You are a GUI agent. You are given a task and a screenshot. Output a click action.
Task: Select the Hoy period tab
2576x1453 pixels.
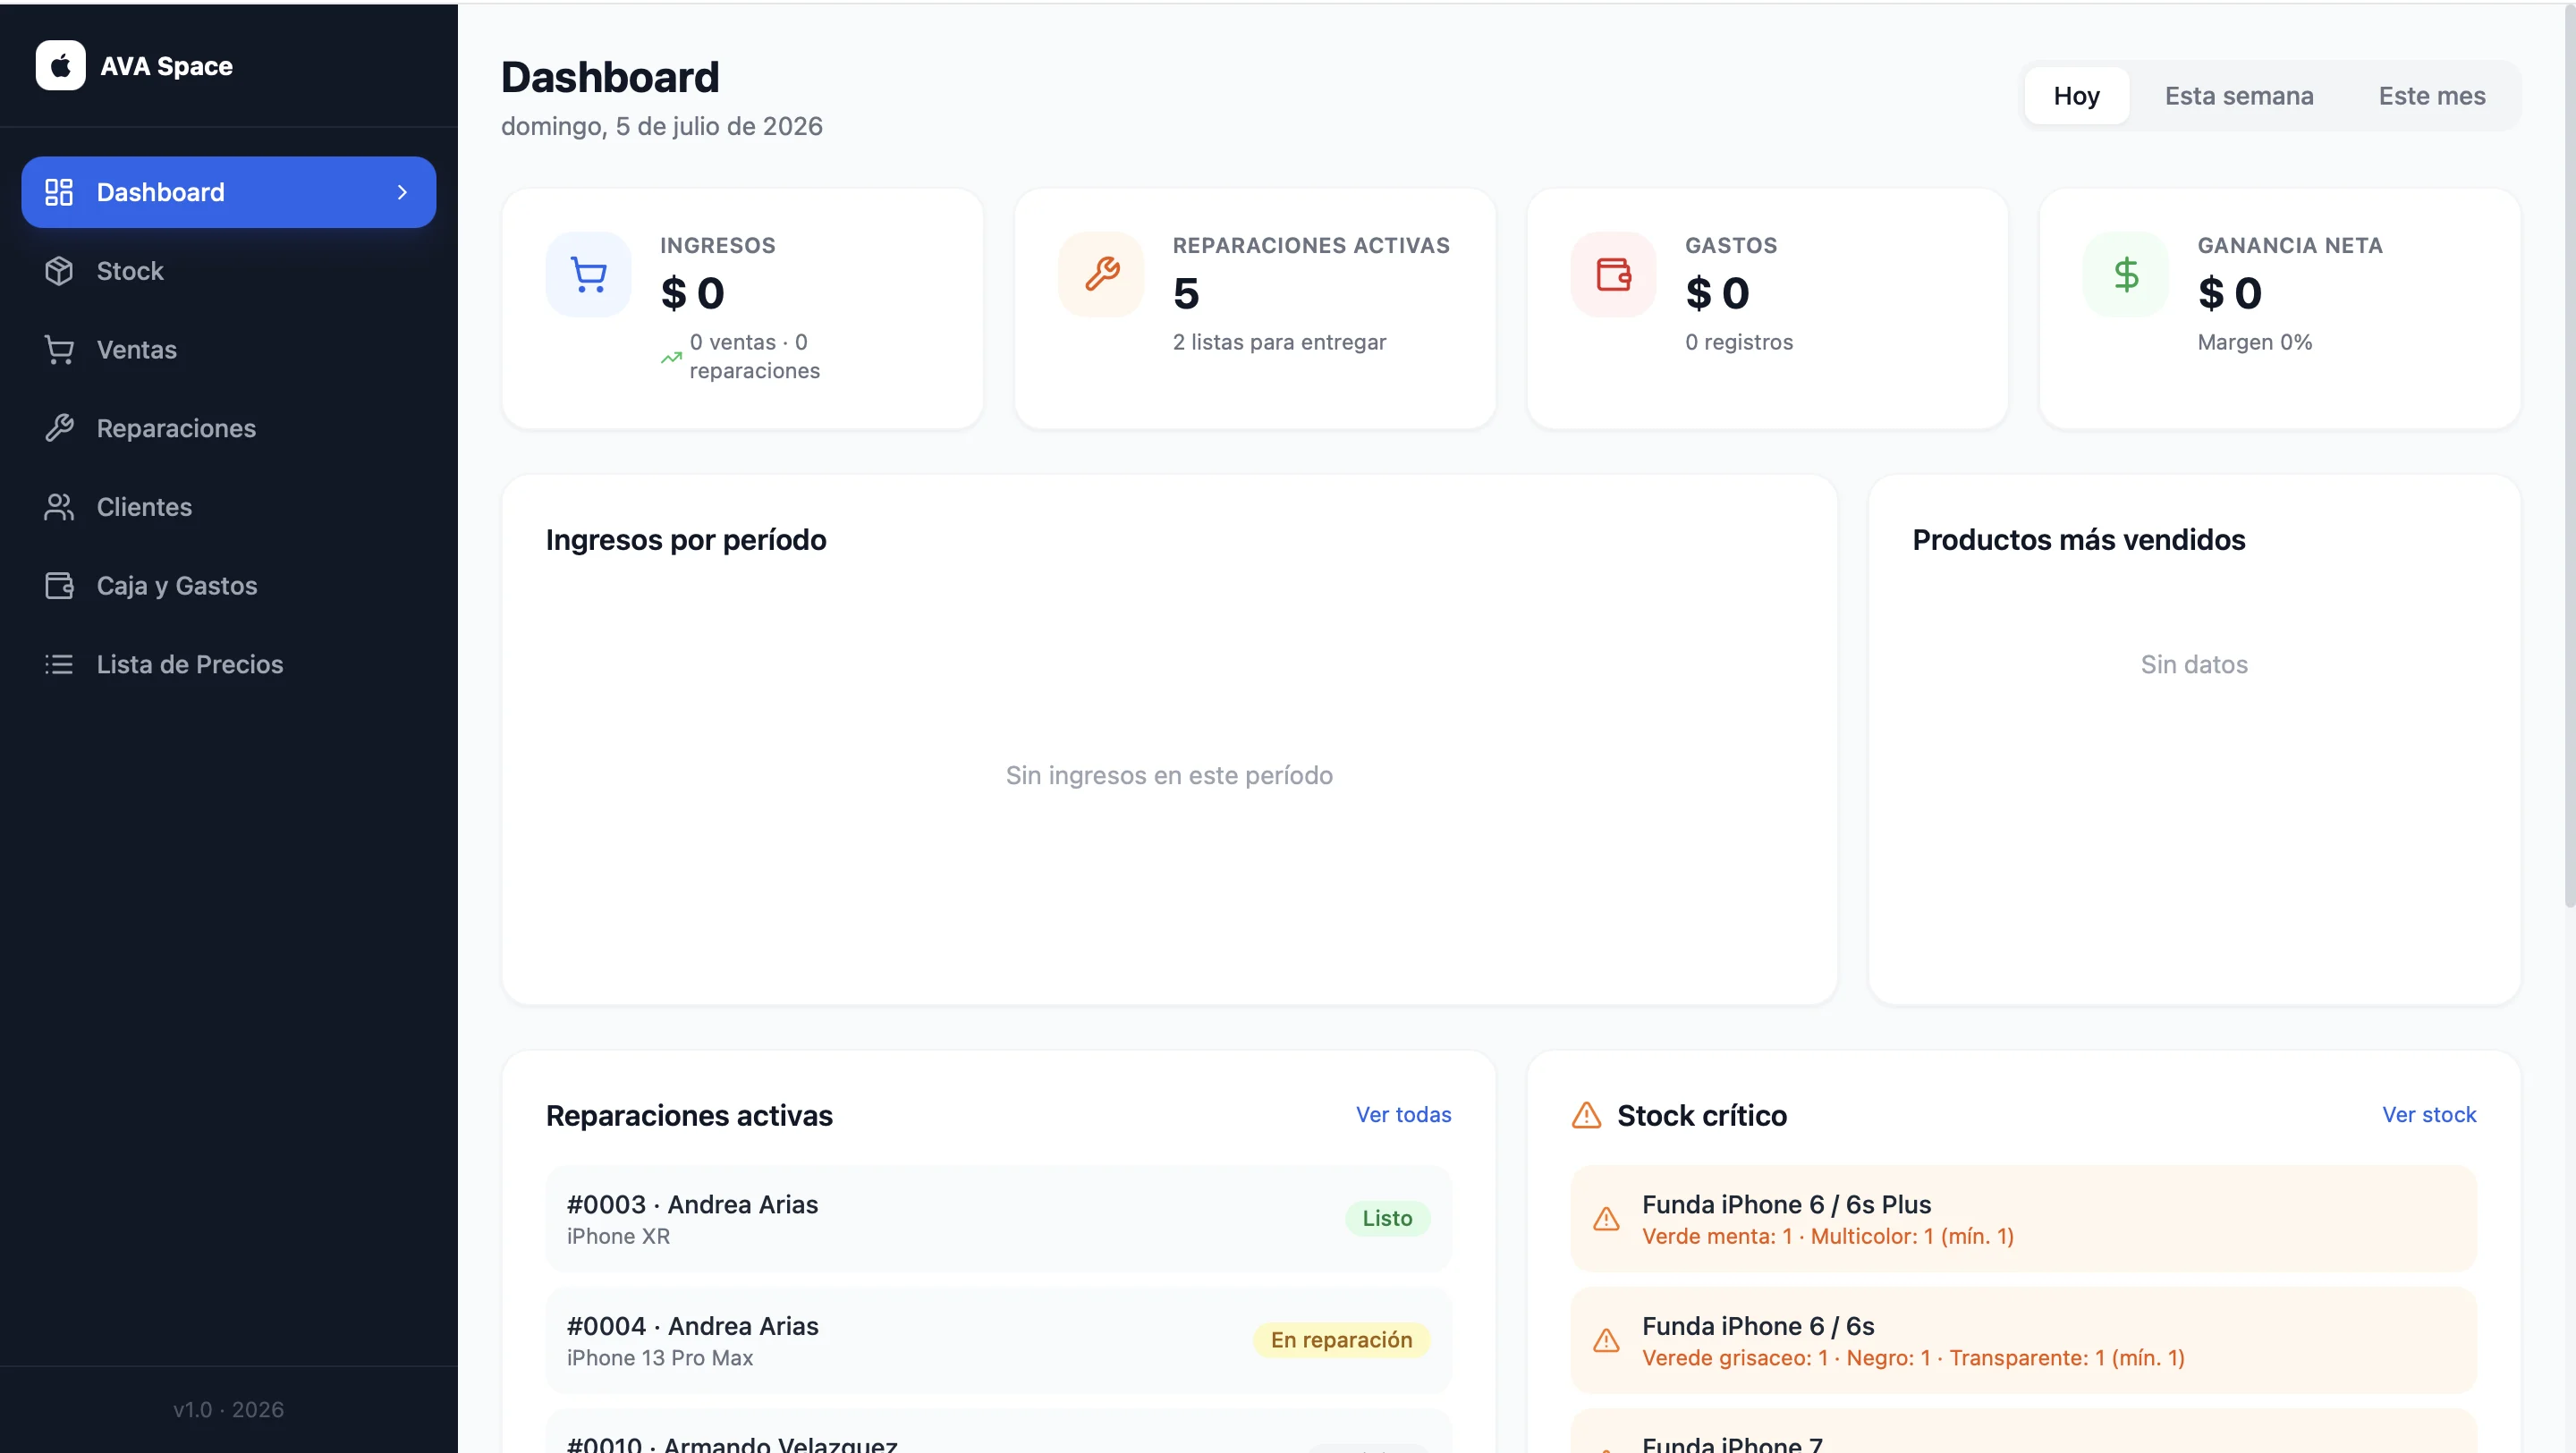pos(2076,96)
